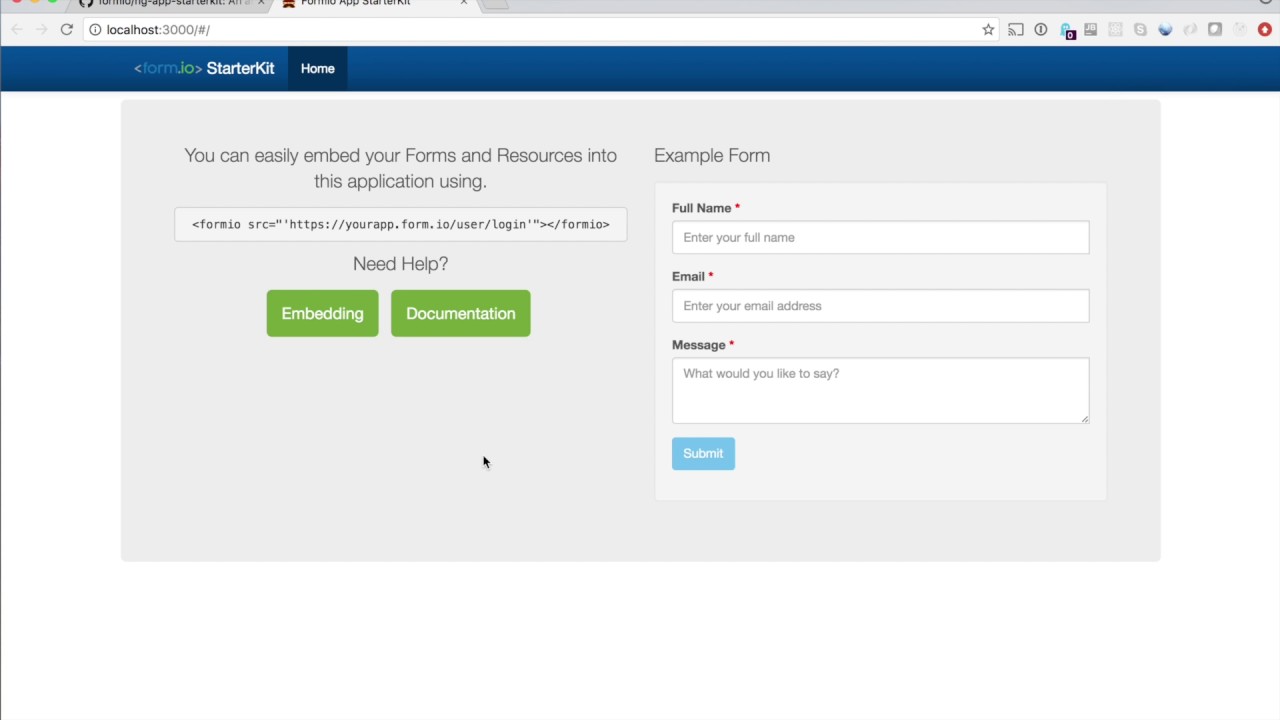Click the site info icon in address bar

coord(95,29)
